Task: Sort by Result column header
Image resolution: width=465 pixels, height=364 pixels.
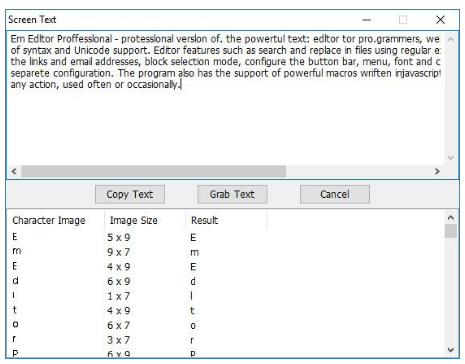Action: point(226,220)
